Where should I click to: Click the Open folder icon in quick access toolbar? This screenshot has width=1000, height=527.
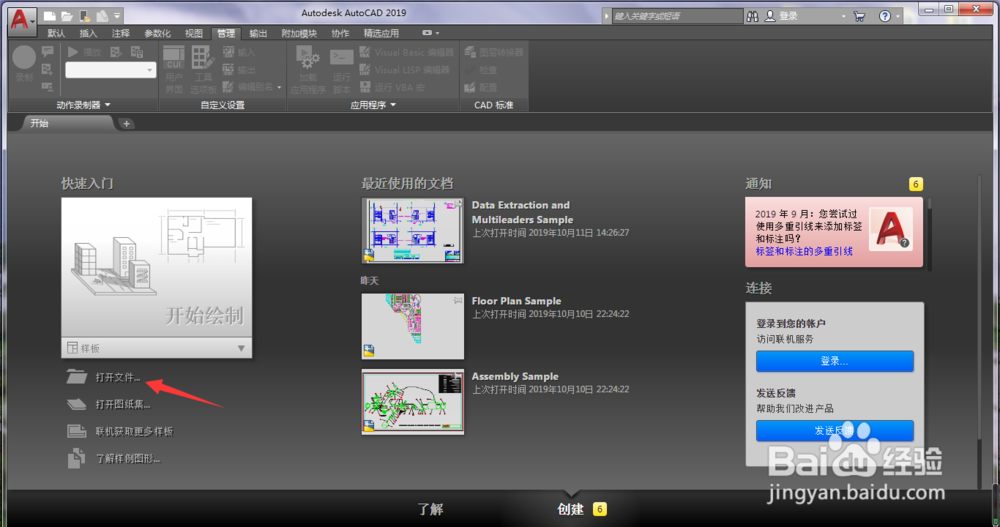(x=67, y=16)
